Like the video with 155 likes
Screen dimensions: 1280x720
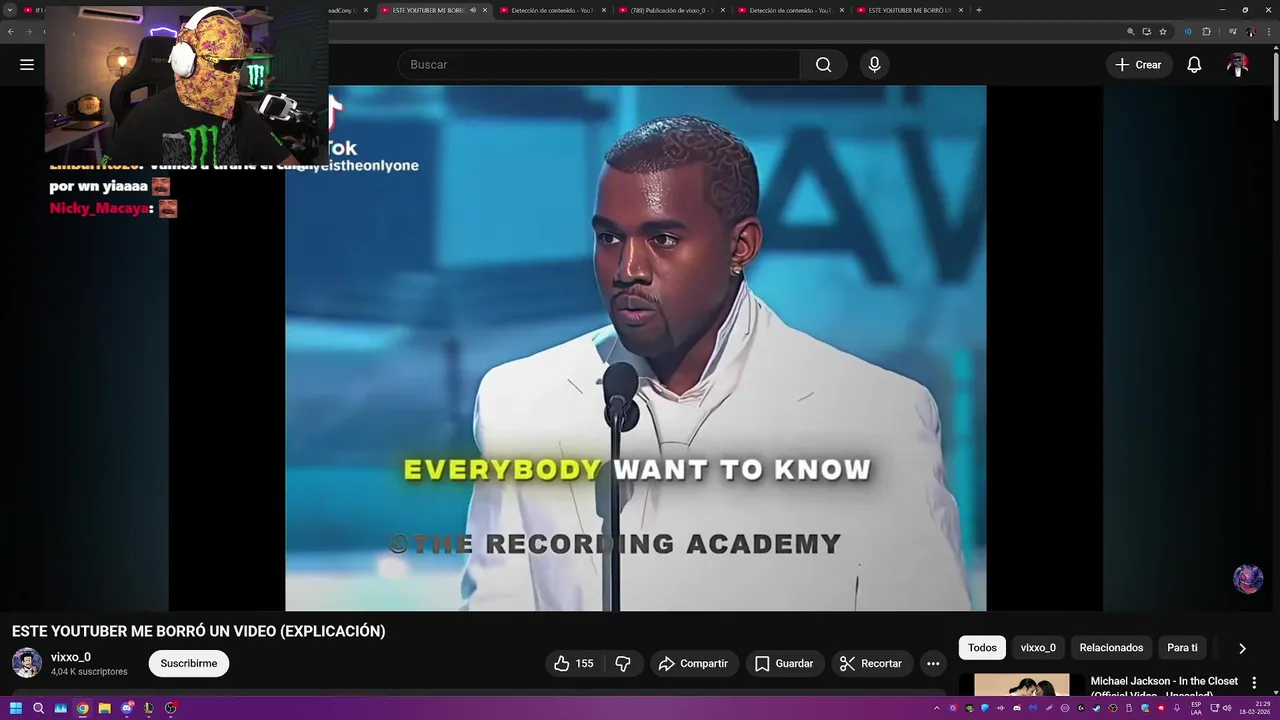coord(574,663)
